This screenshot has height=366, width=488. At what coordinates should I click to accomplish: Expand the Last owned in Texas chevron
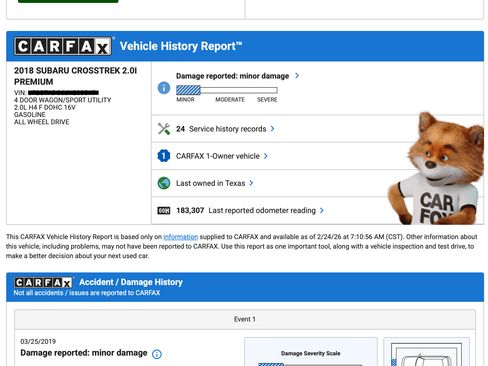(x=251, y=183)
